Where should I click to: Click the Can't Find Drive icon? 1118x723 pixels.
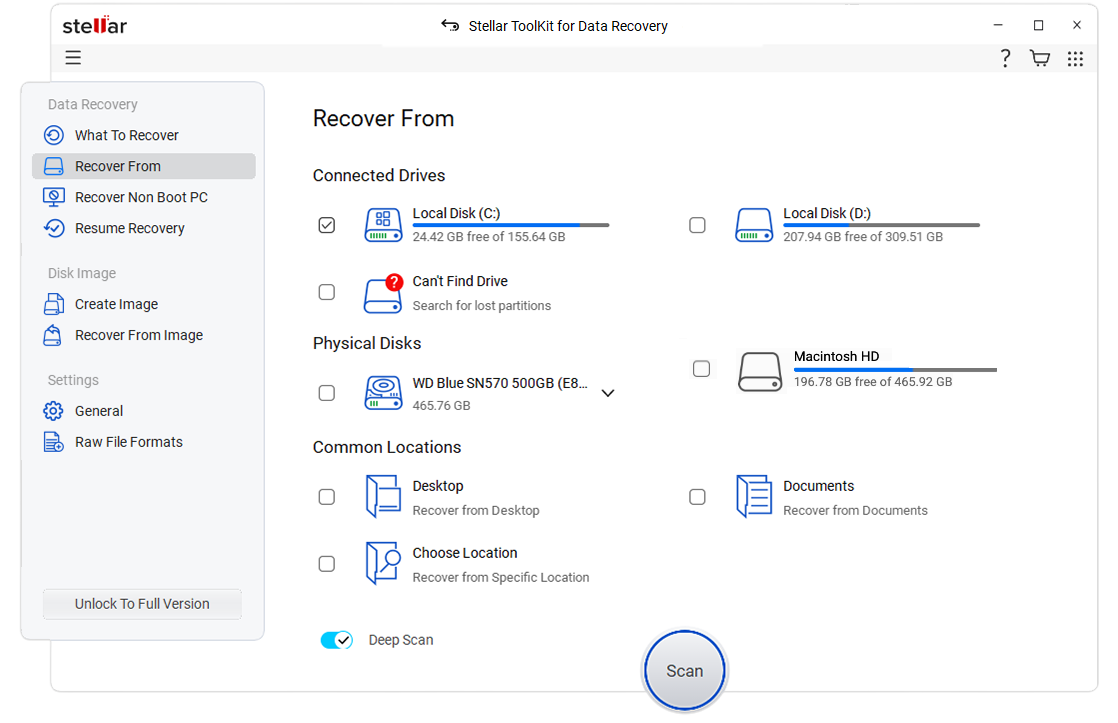click(384, 293)
